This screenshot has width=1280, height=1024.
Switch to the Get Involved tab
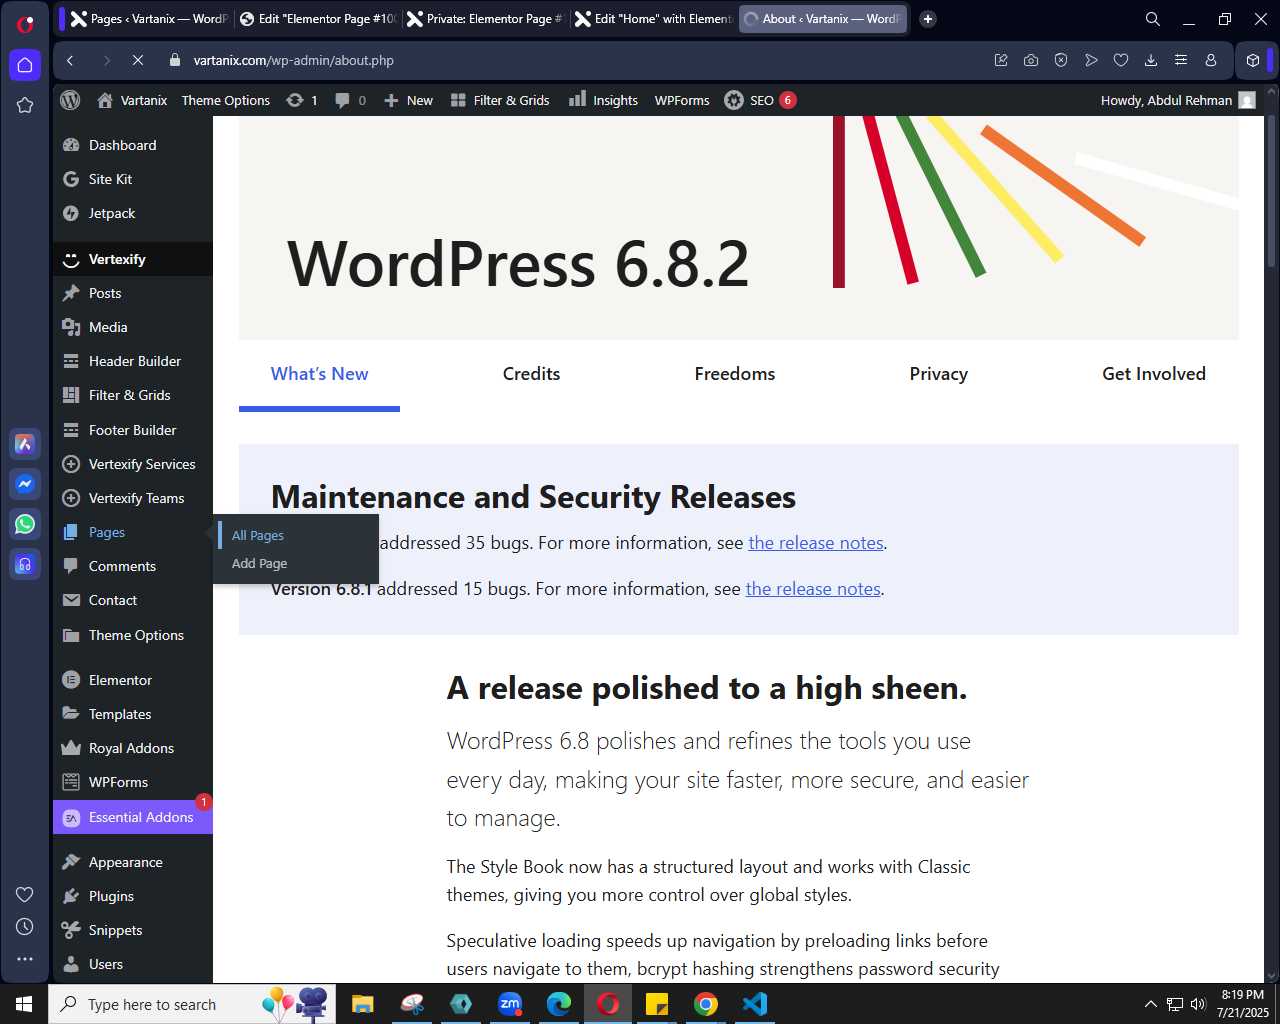[1154, 374]
